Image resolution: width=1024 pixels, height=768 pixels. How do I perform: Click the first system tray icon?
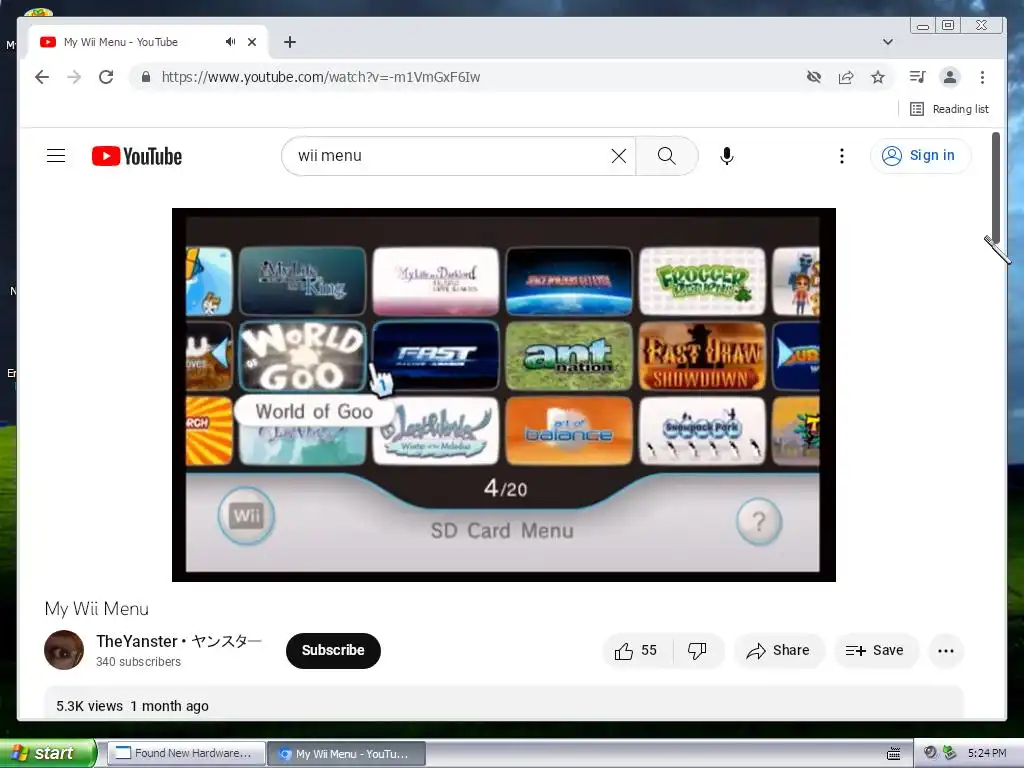pos(931,753)
